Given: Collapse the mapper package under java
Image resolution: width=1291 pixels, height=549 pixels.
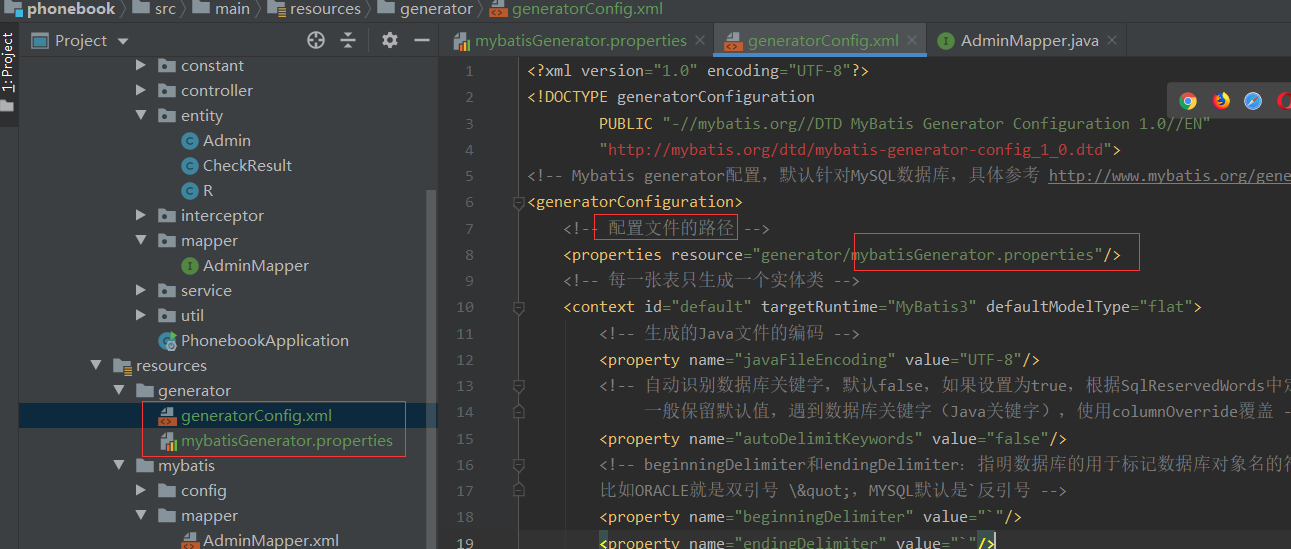Looking at the screenshot, I should click(142, 241).
